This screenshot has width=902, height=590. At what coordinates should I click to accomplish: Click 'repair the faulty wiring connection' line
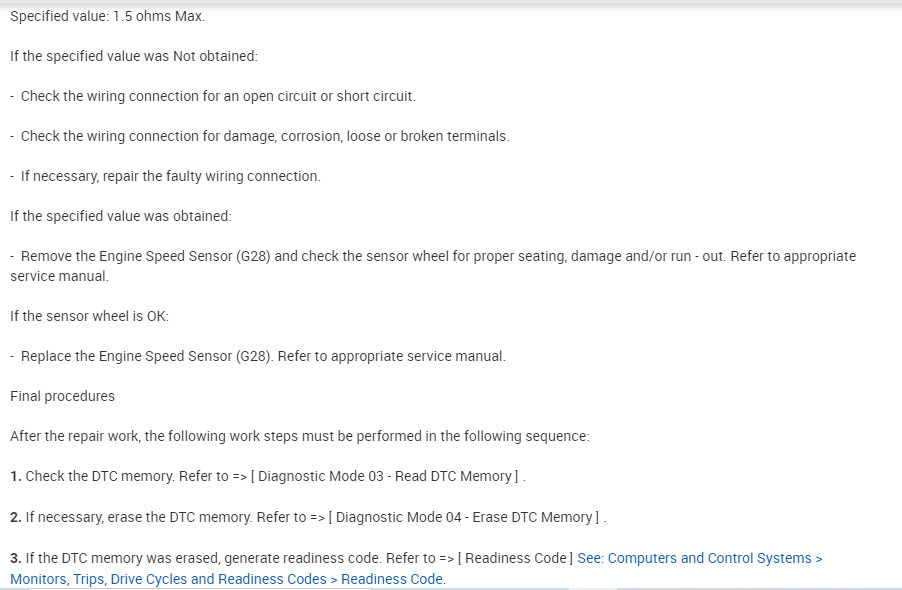tap(170, 176)
